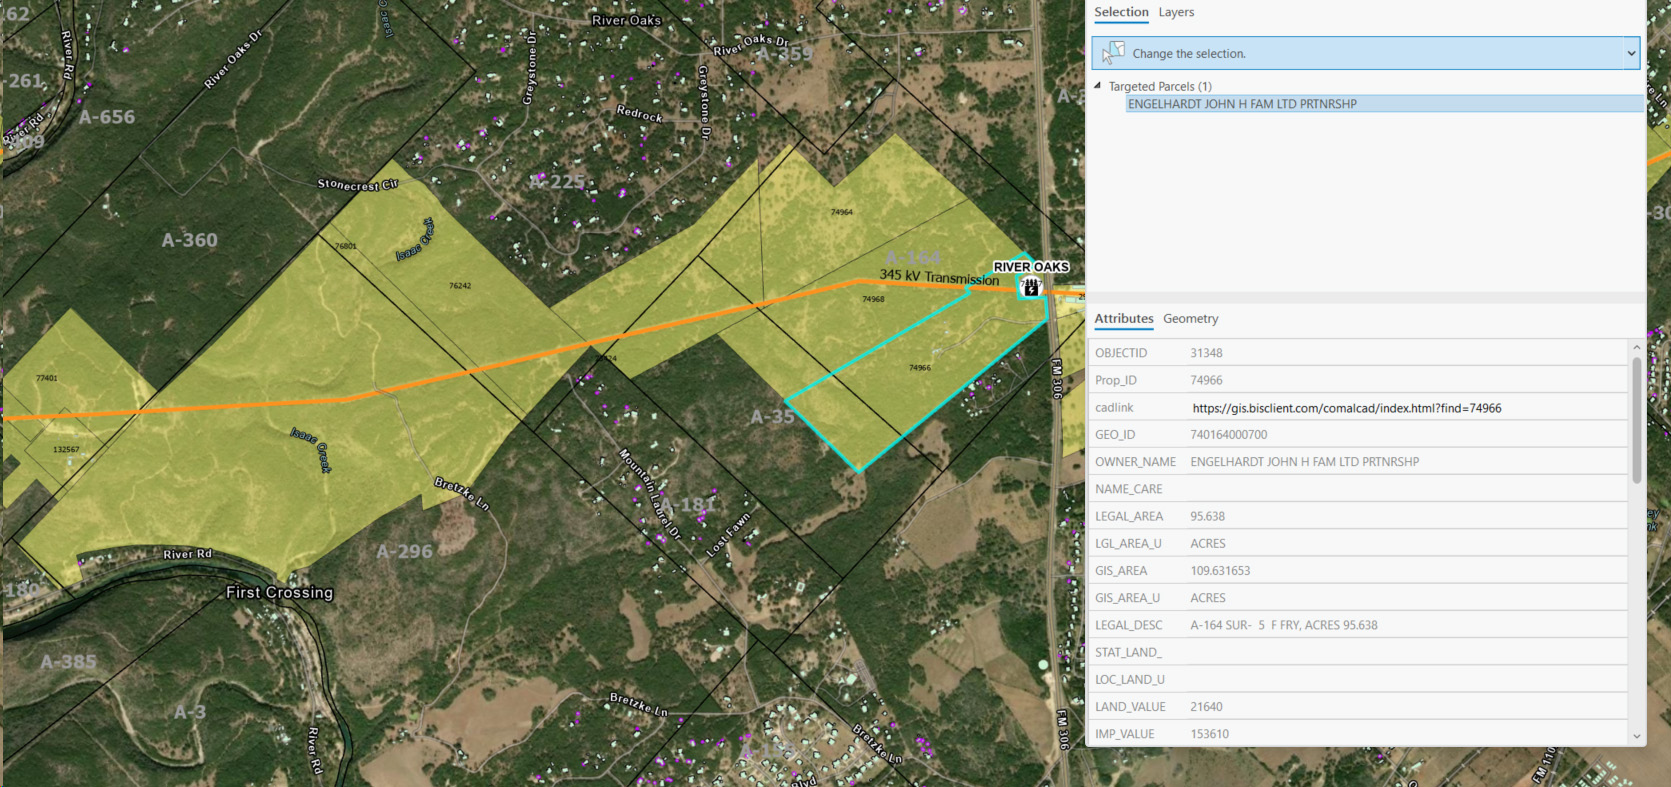Open the Selection tab
1671x787 pixels.
click(x=1121, y=13)
